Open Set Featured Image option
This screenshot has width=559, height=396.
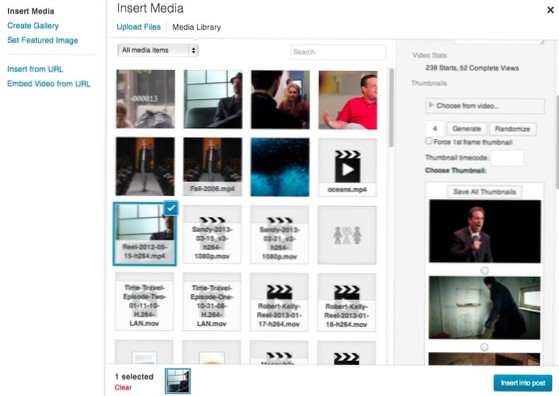pos(42,40)
